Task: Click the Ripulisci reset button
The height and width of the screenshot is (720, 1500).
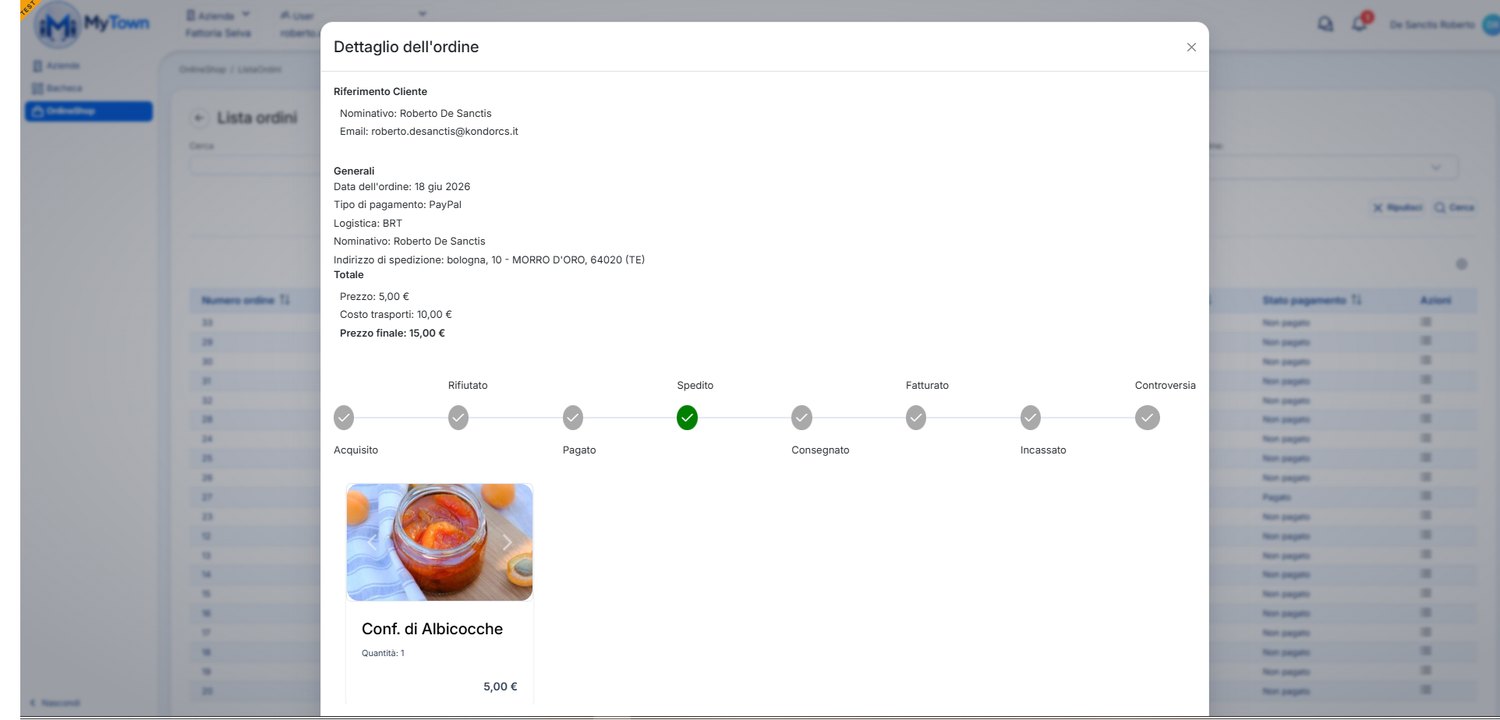Action: (1397, 208)
